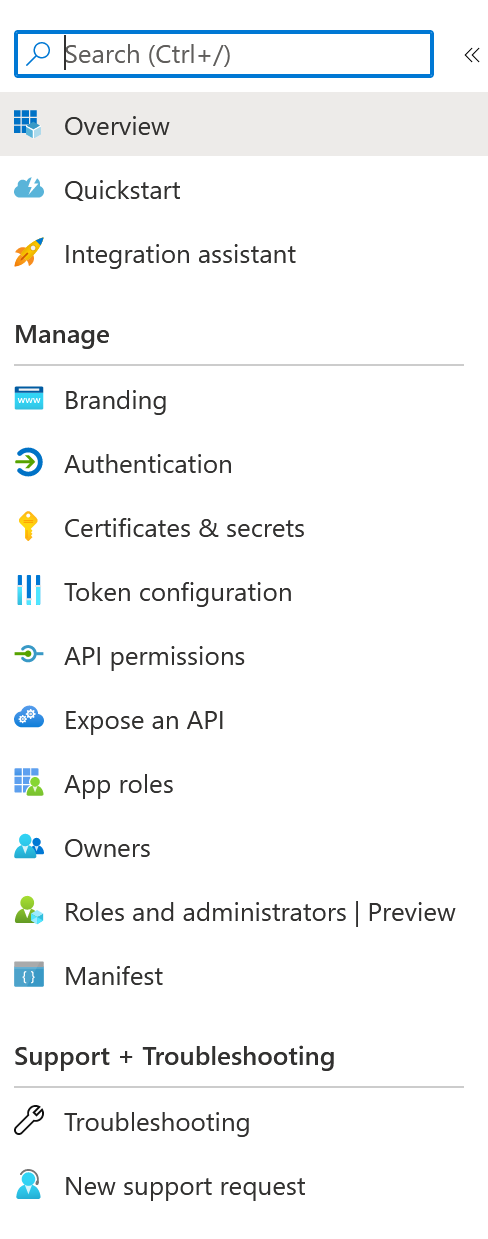The image size is (488, 1239).
Task: Open Roles and administrators | Preview
Action: [x=244, y=912]
